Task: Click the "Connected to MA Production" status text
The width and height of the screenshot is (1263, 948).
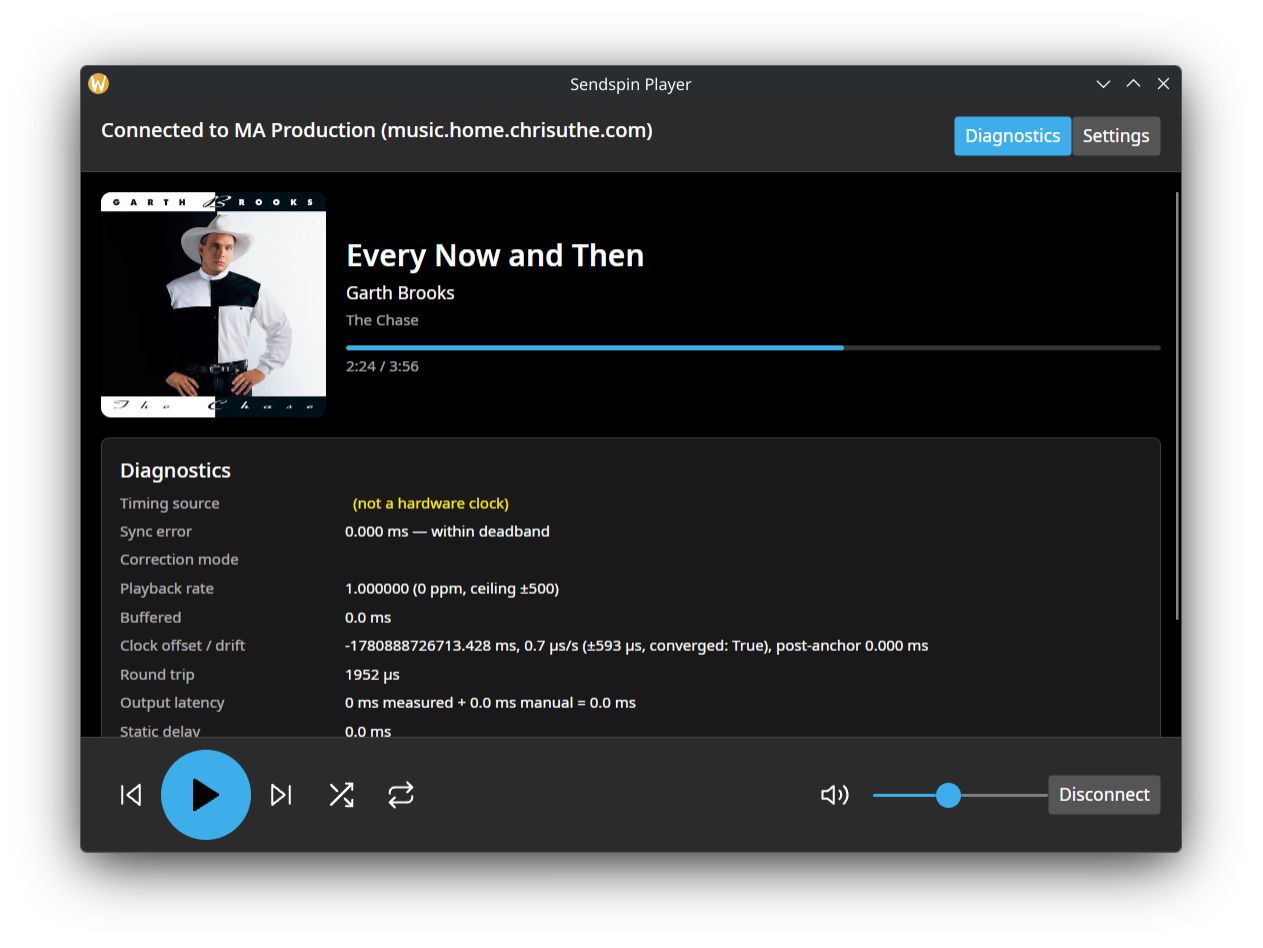Action: tap(377, 130)
